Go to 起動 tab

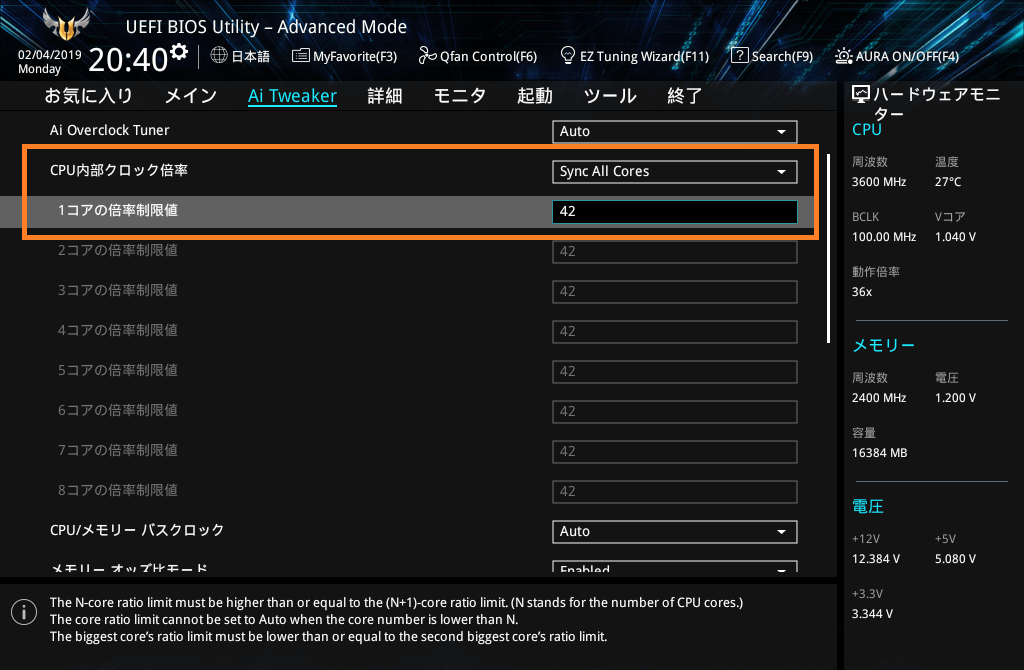(535, 96)
